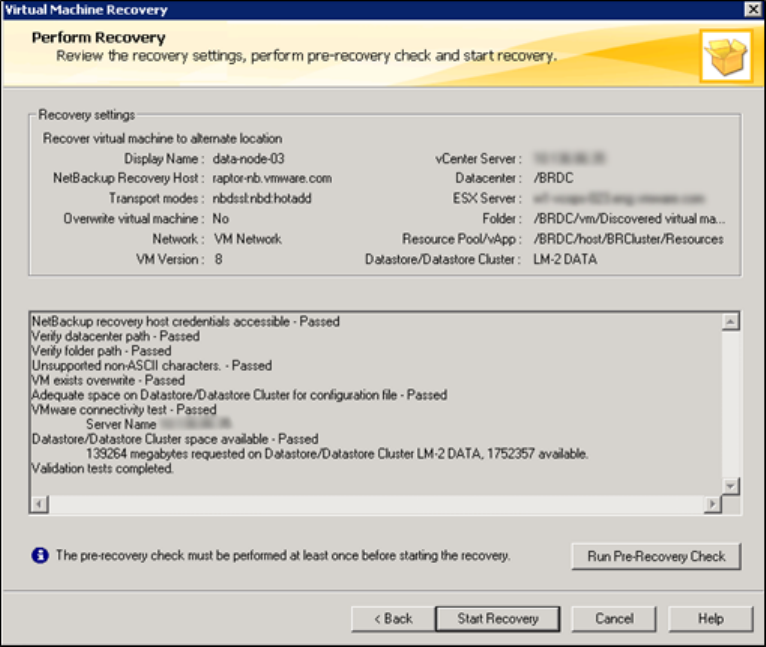Select the Datastore value LM-2 DATA
Image resolution: width=766 pixels, height=647 pixels.
pos(565,259)
